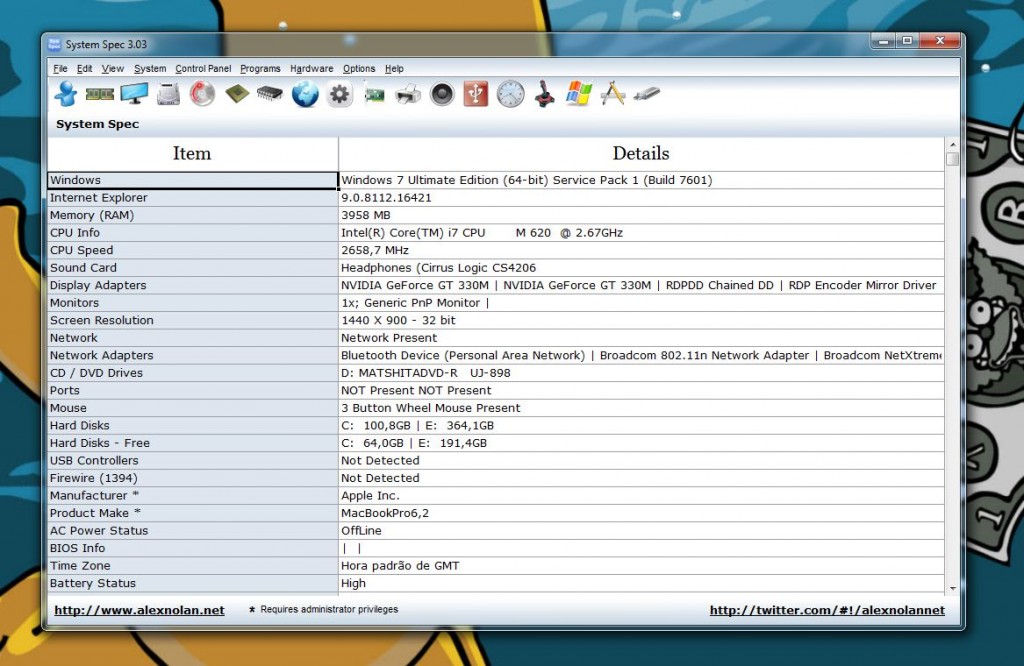Open the Hardware menu
This screenshot has width=1024, height=666.
click(x=312, y=69)
